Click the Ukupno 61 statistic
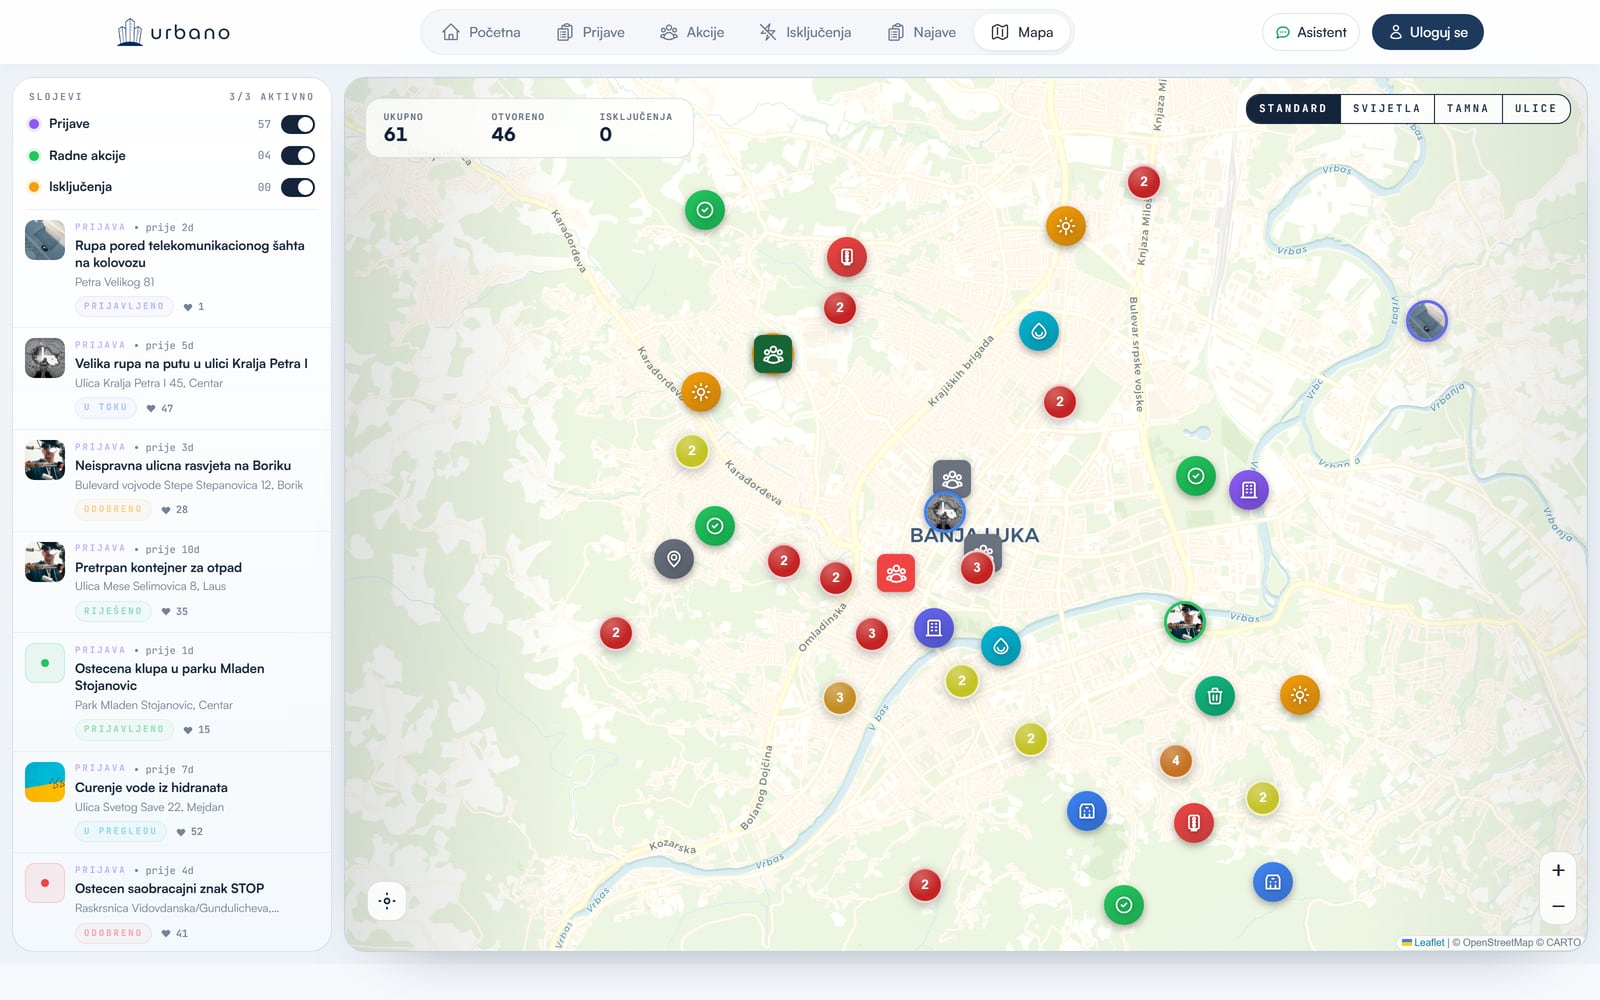The image size is (1600, 1000). click(403, 128)
